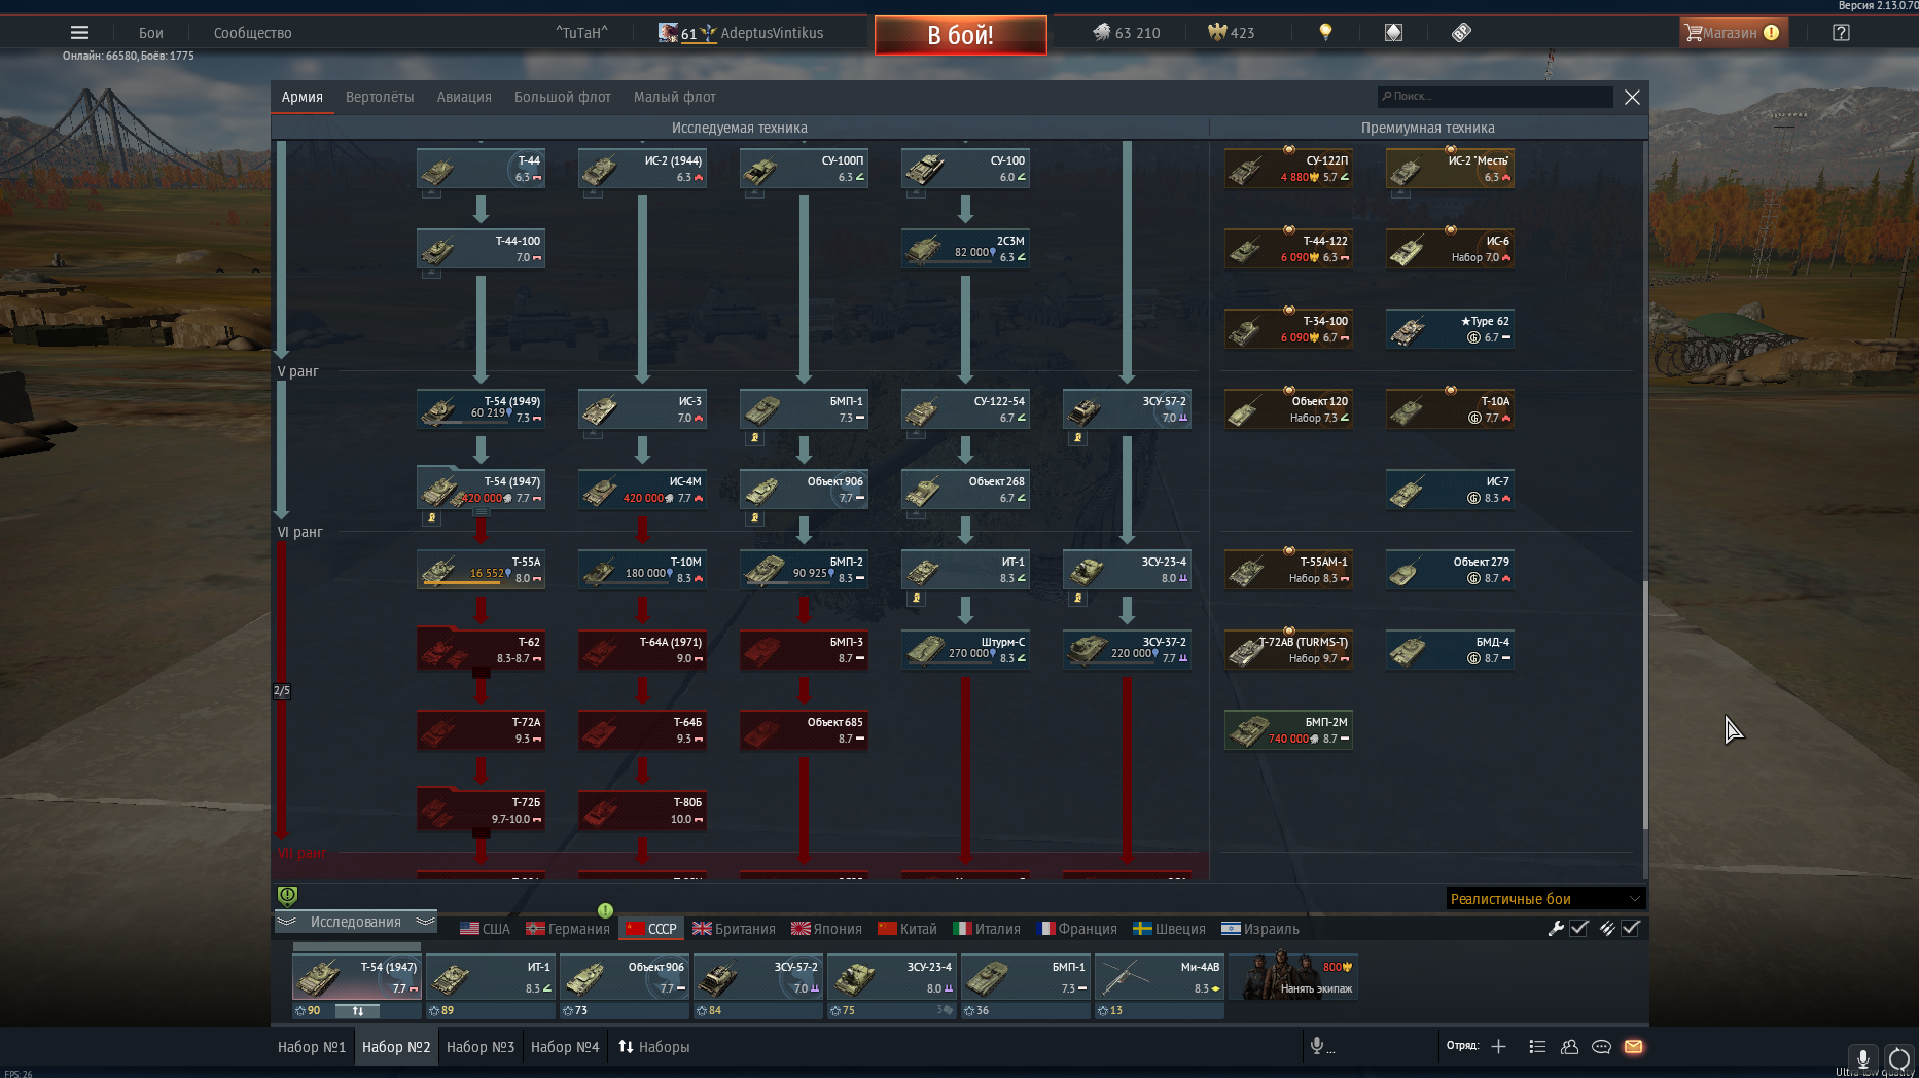The image size is (1919, 1078).
Task: Open Наборы presets button
Action: 654,1046
